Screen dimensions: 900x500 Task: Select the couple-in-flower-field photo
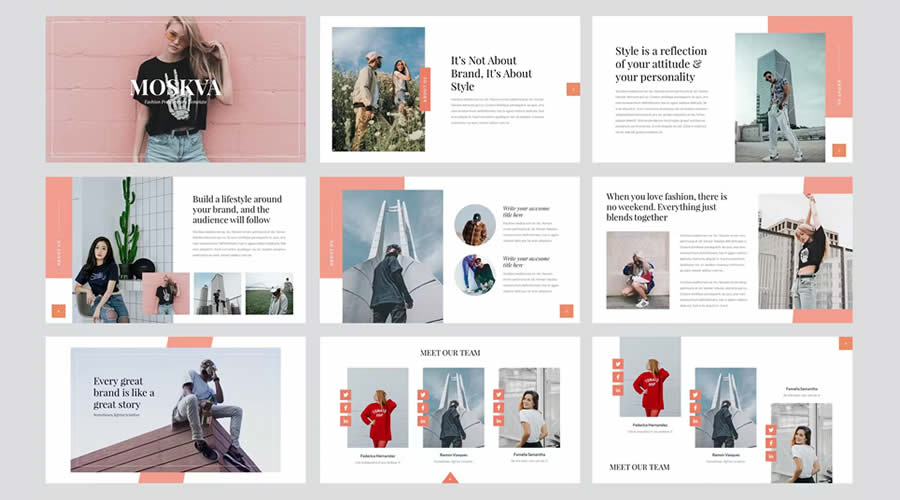click(x=378, y=89)
